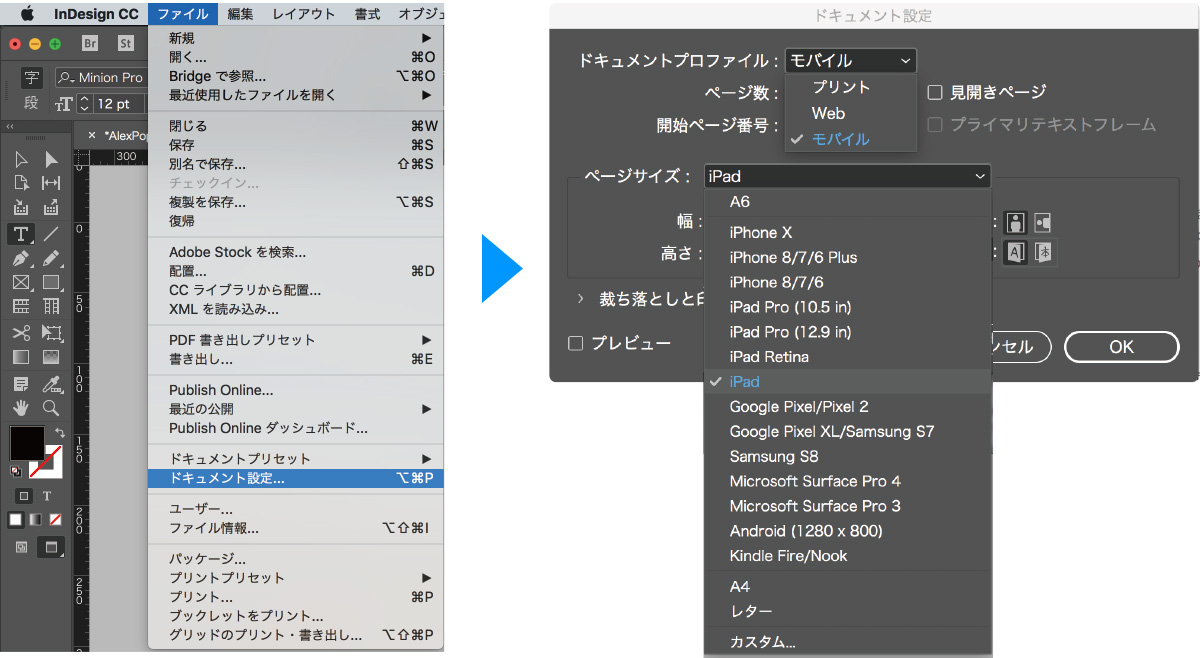The height and width of the screenshot is (658, 1200).
Task: Open ドキュメントプロファイル dropdown
Action: point(850,61)
